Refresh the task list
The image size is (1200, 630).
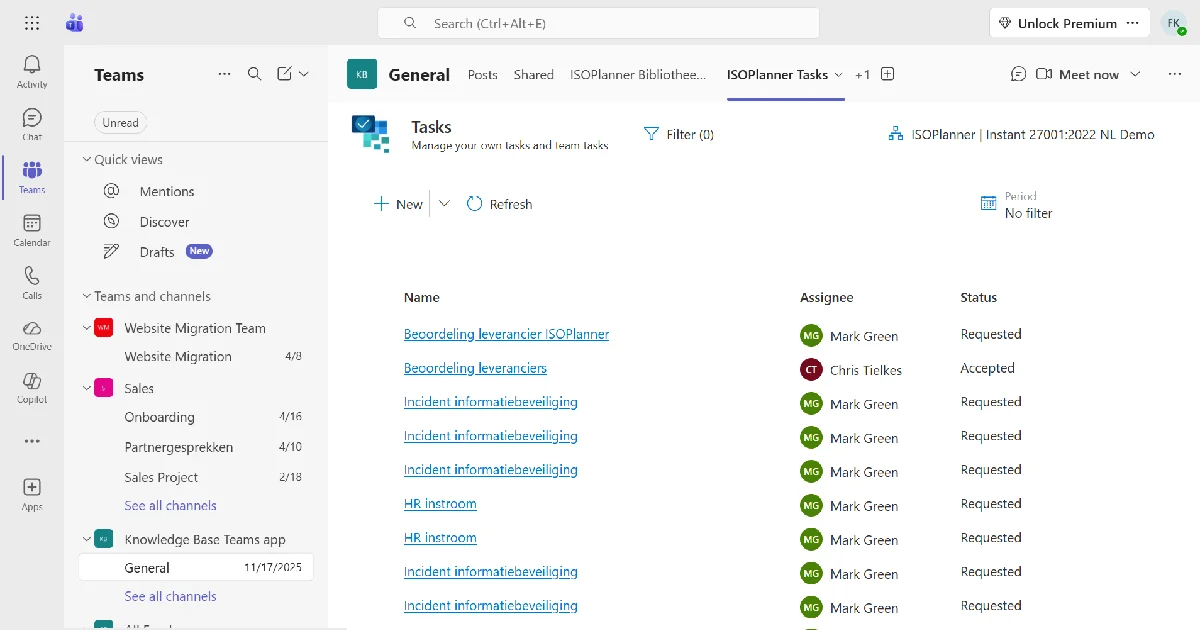click(499, 204)
